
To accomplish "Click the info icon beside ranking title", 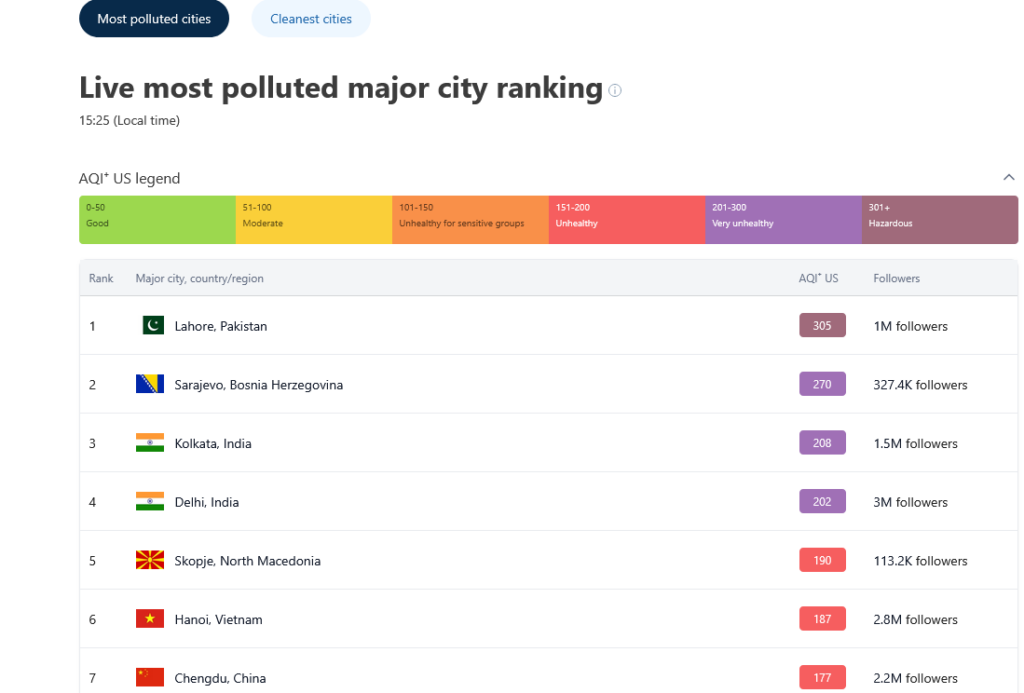I will [x=615, y=90].
